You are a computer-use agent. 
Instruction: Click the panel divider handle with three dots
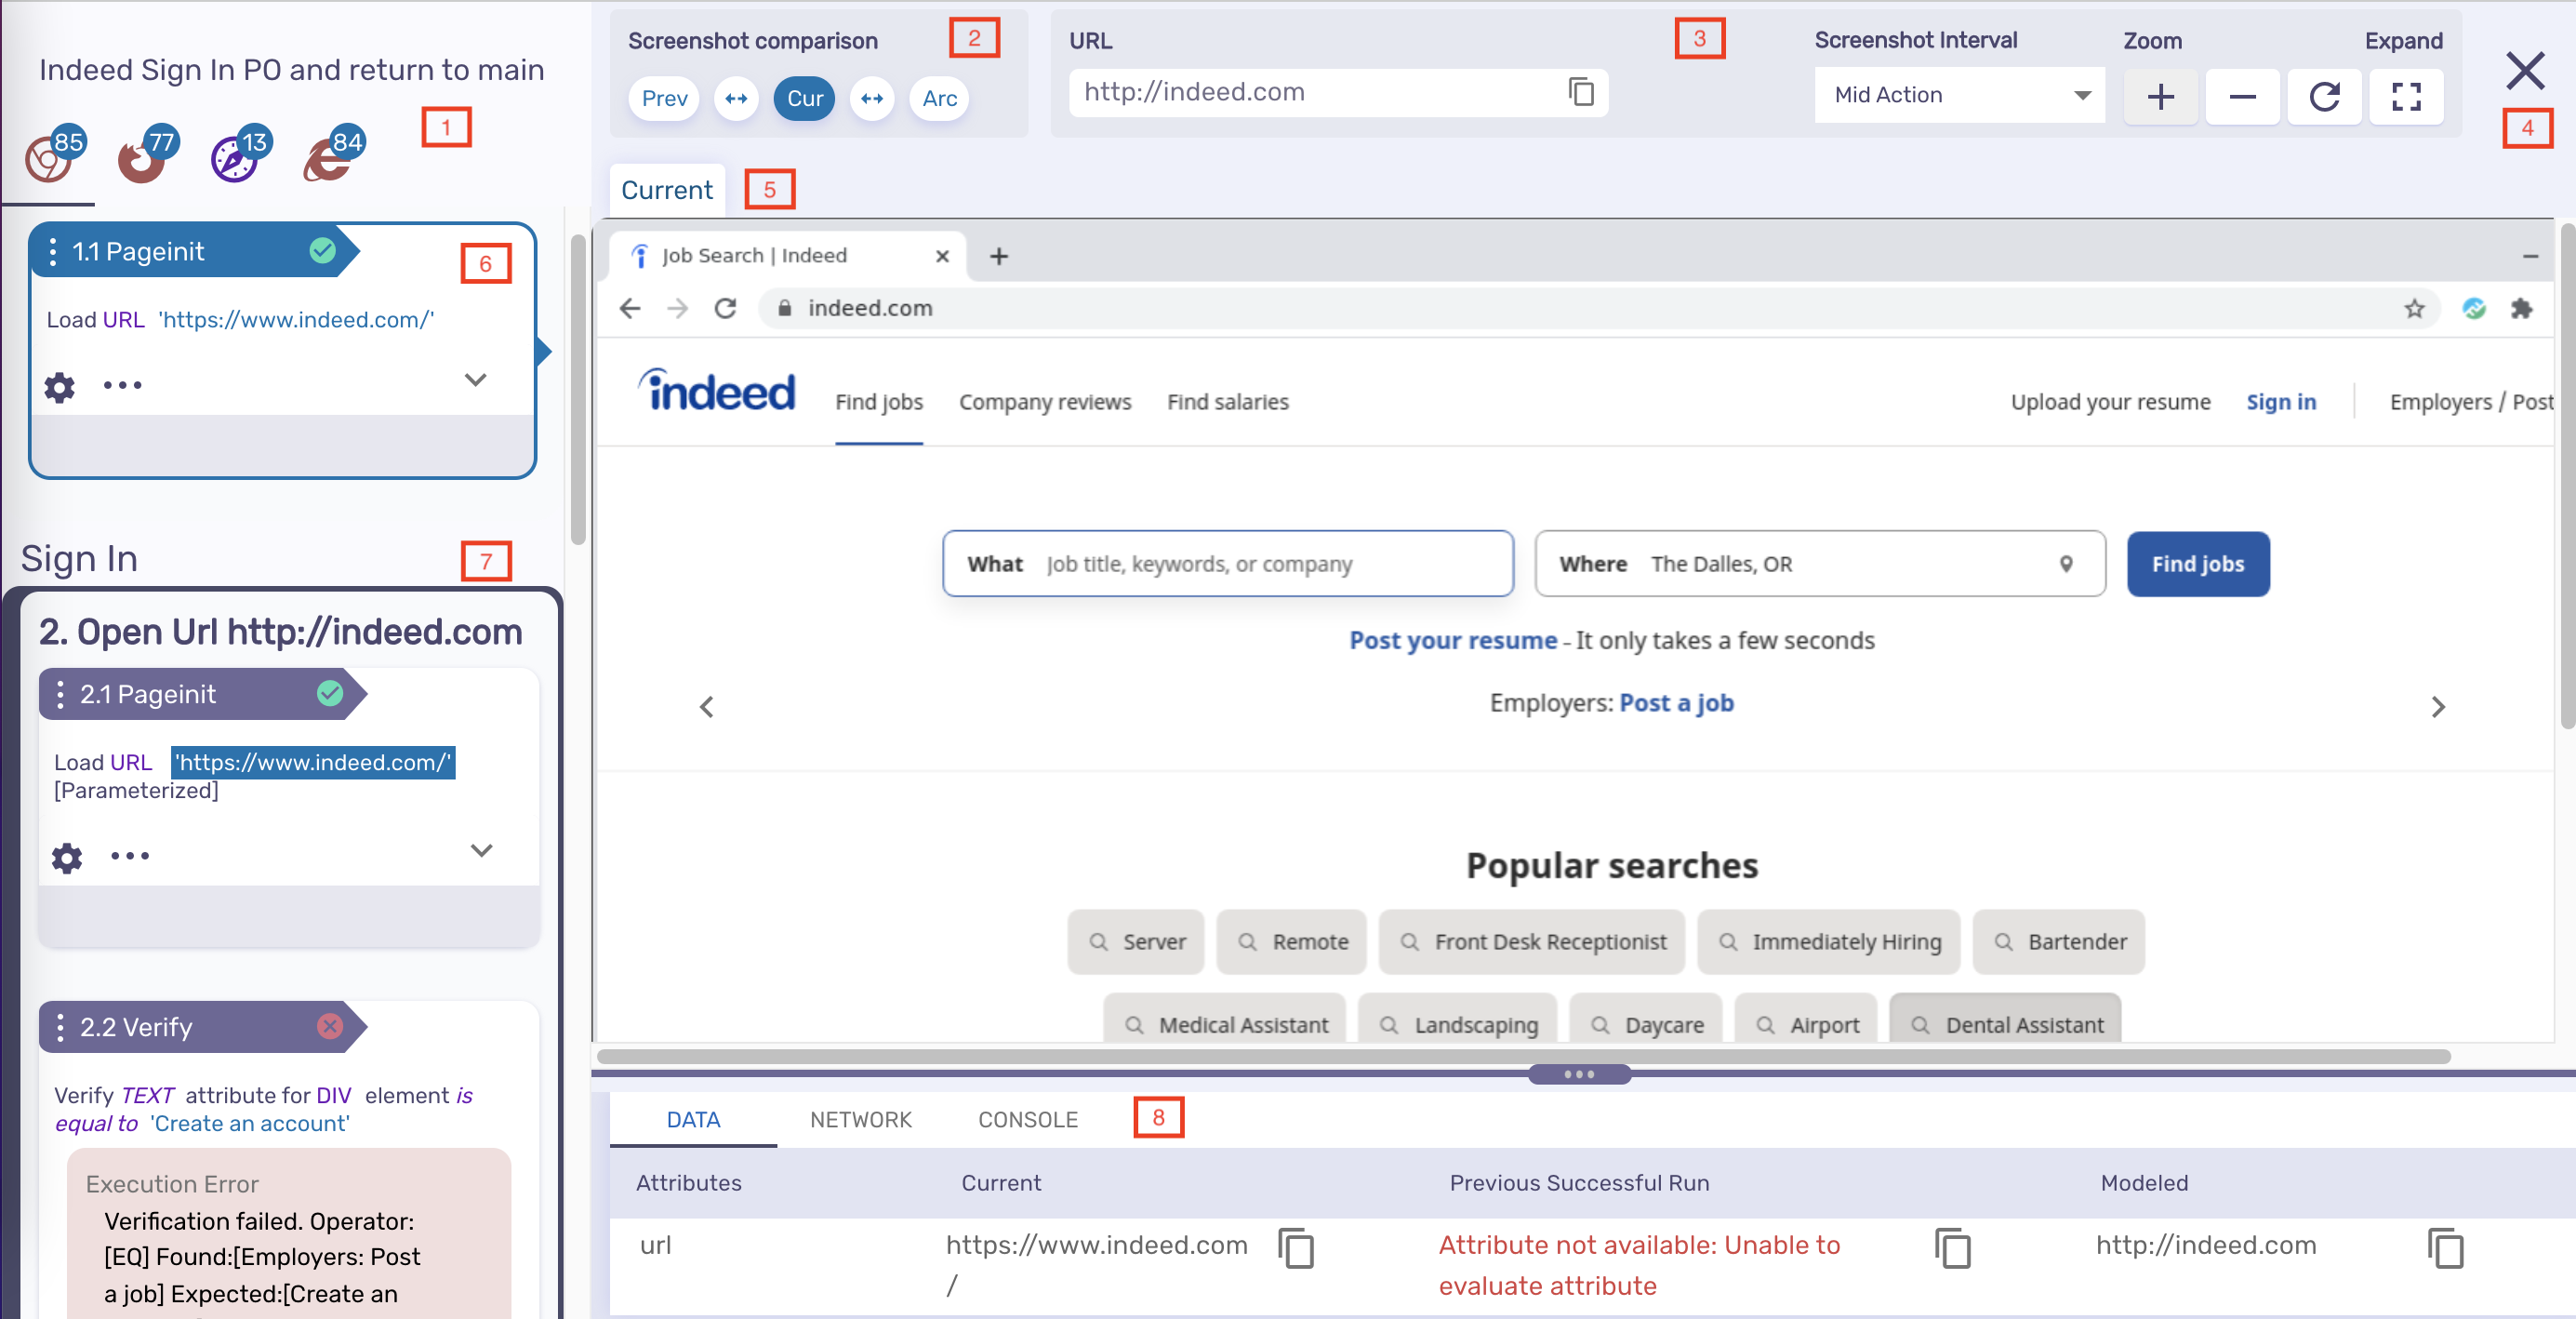[x=1579, y=1075]
